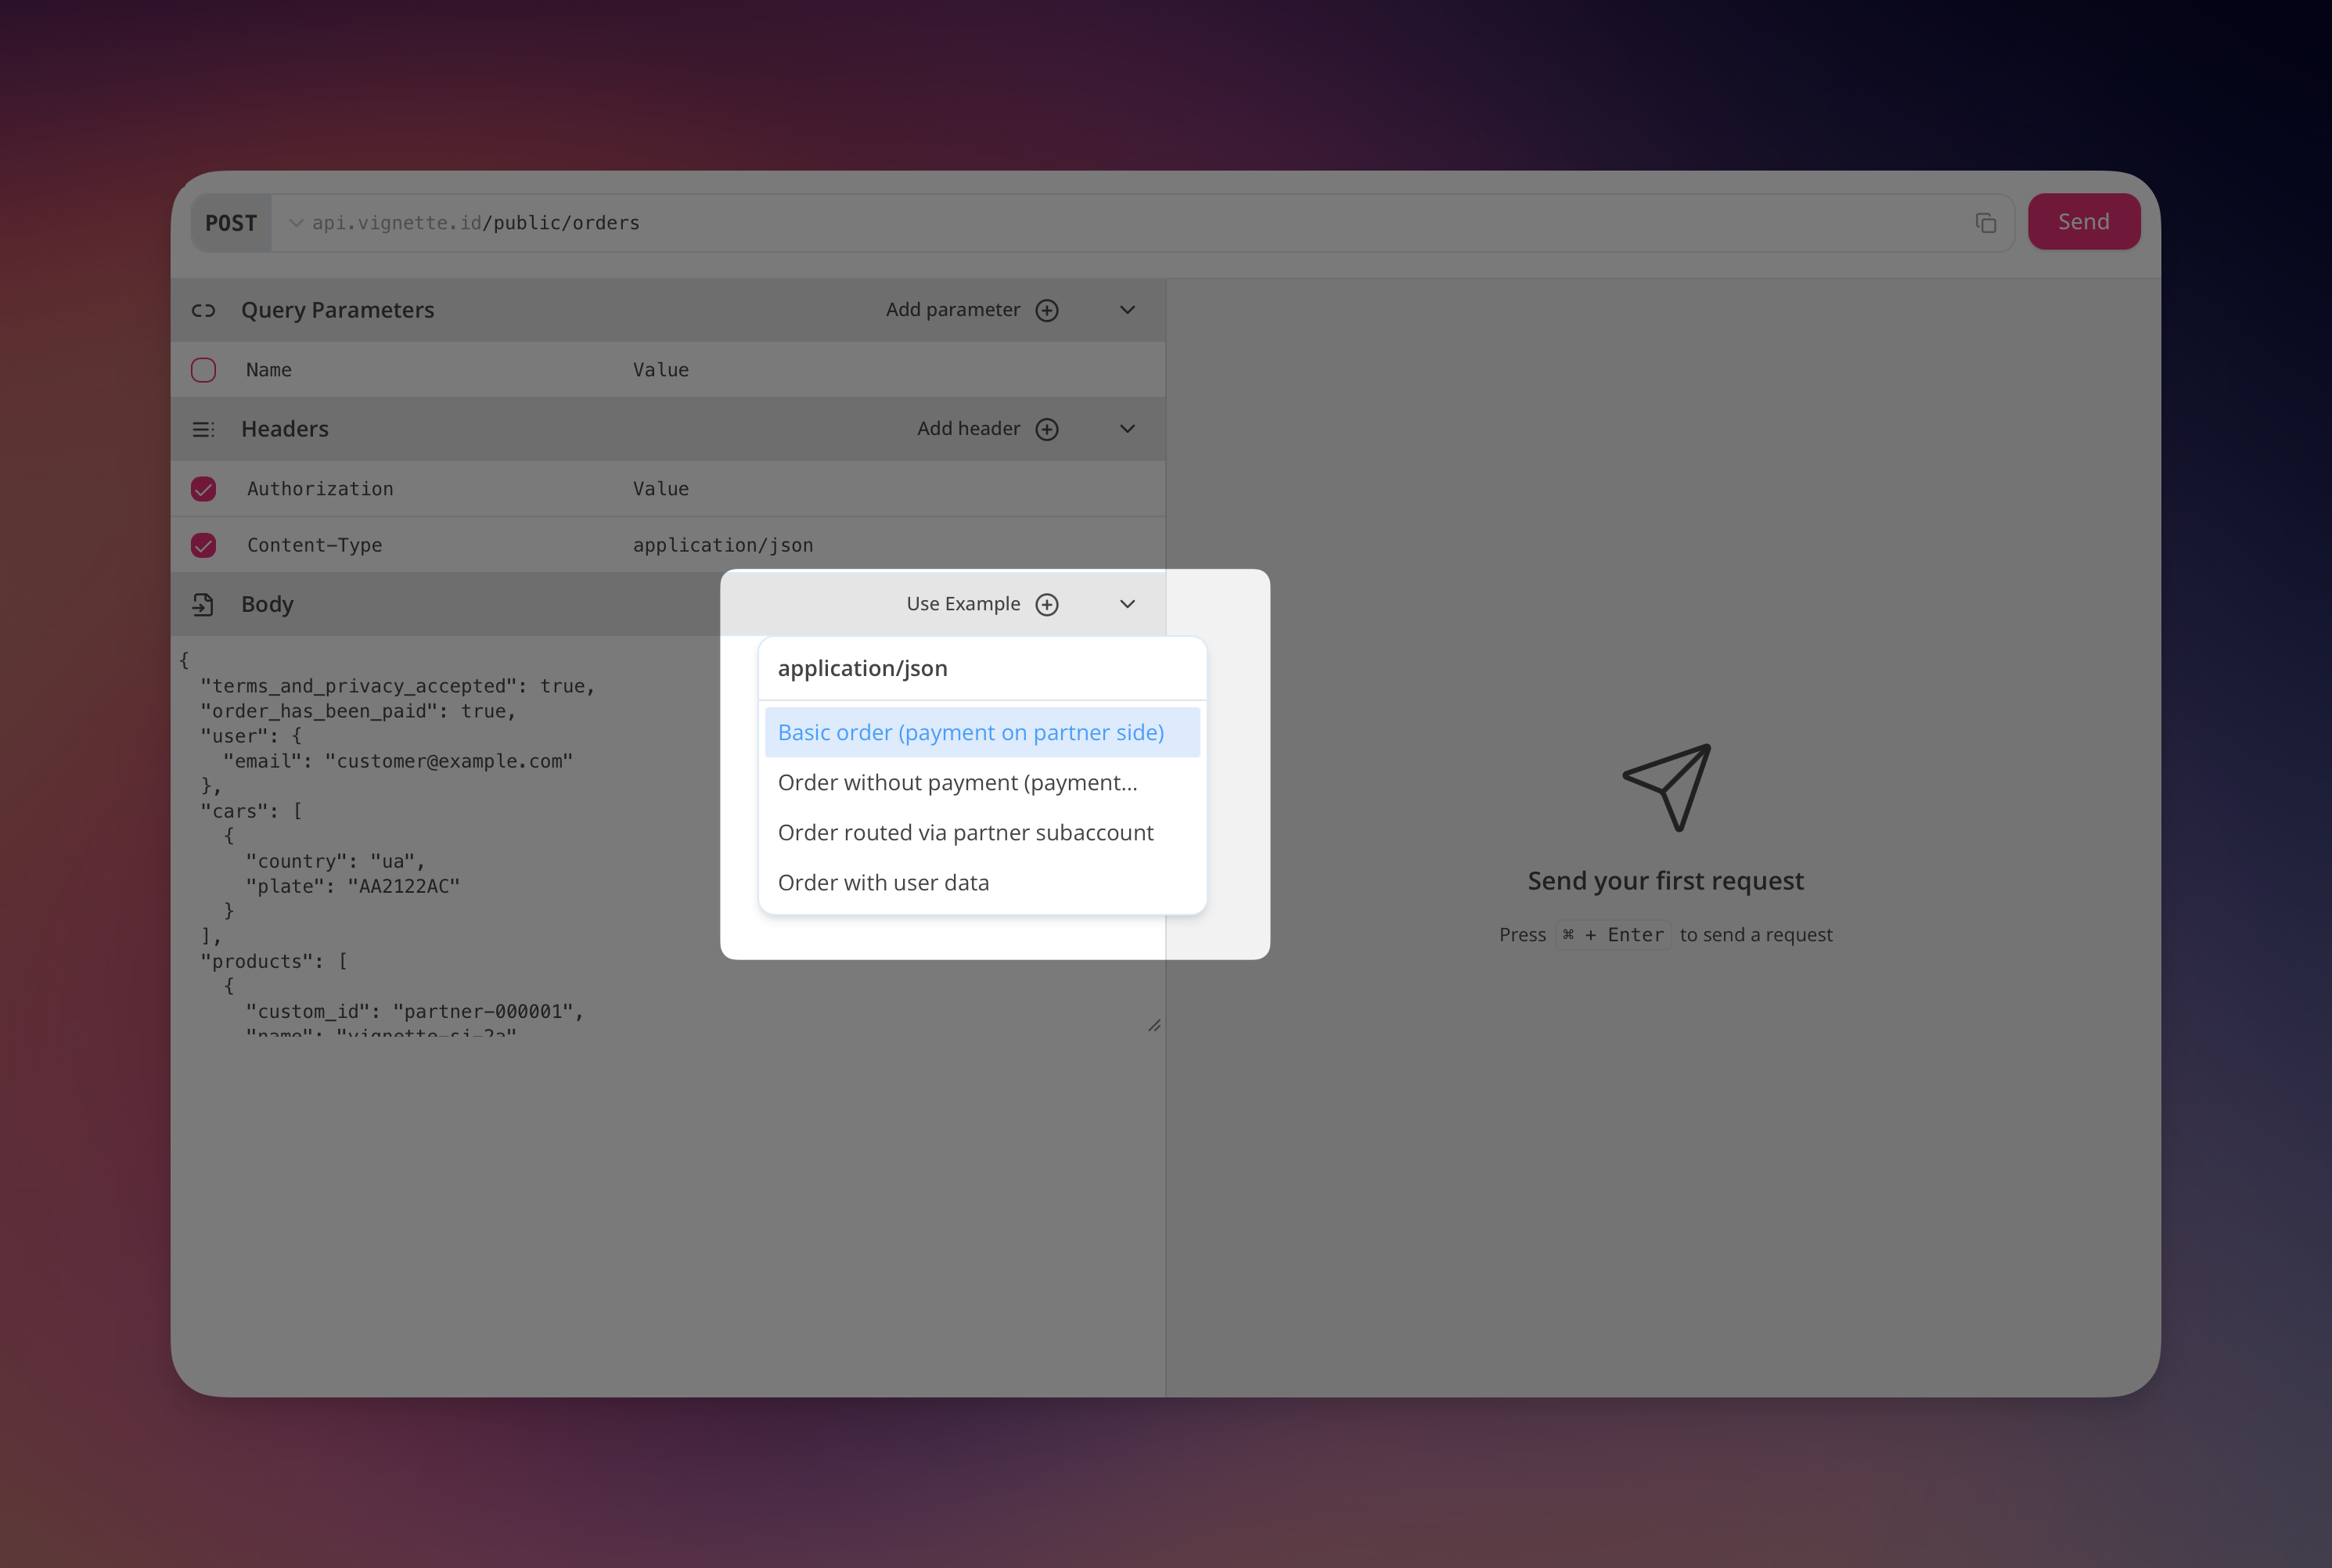Click the paper plane send icon
The image size is (2332, 1568).
[1666, 787]
